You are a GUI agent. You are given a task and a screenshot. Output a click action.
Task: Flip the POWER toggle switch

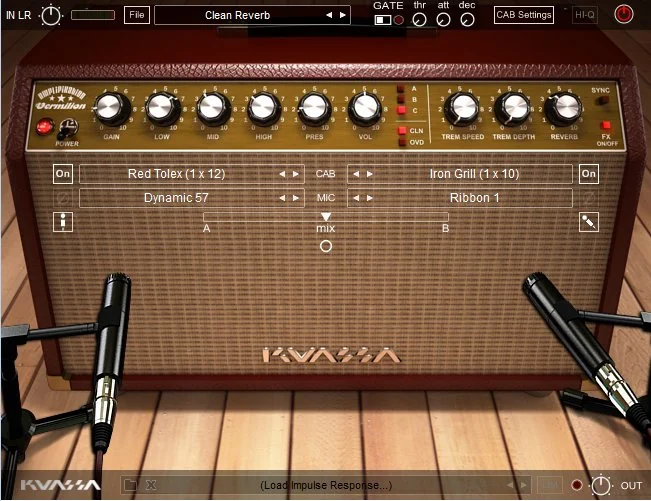(x=68, y=128)
